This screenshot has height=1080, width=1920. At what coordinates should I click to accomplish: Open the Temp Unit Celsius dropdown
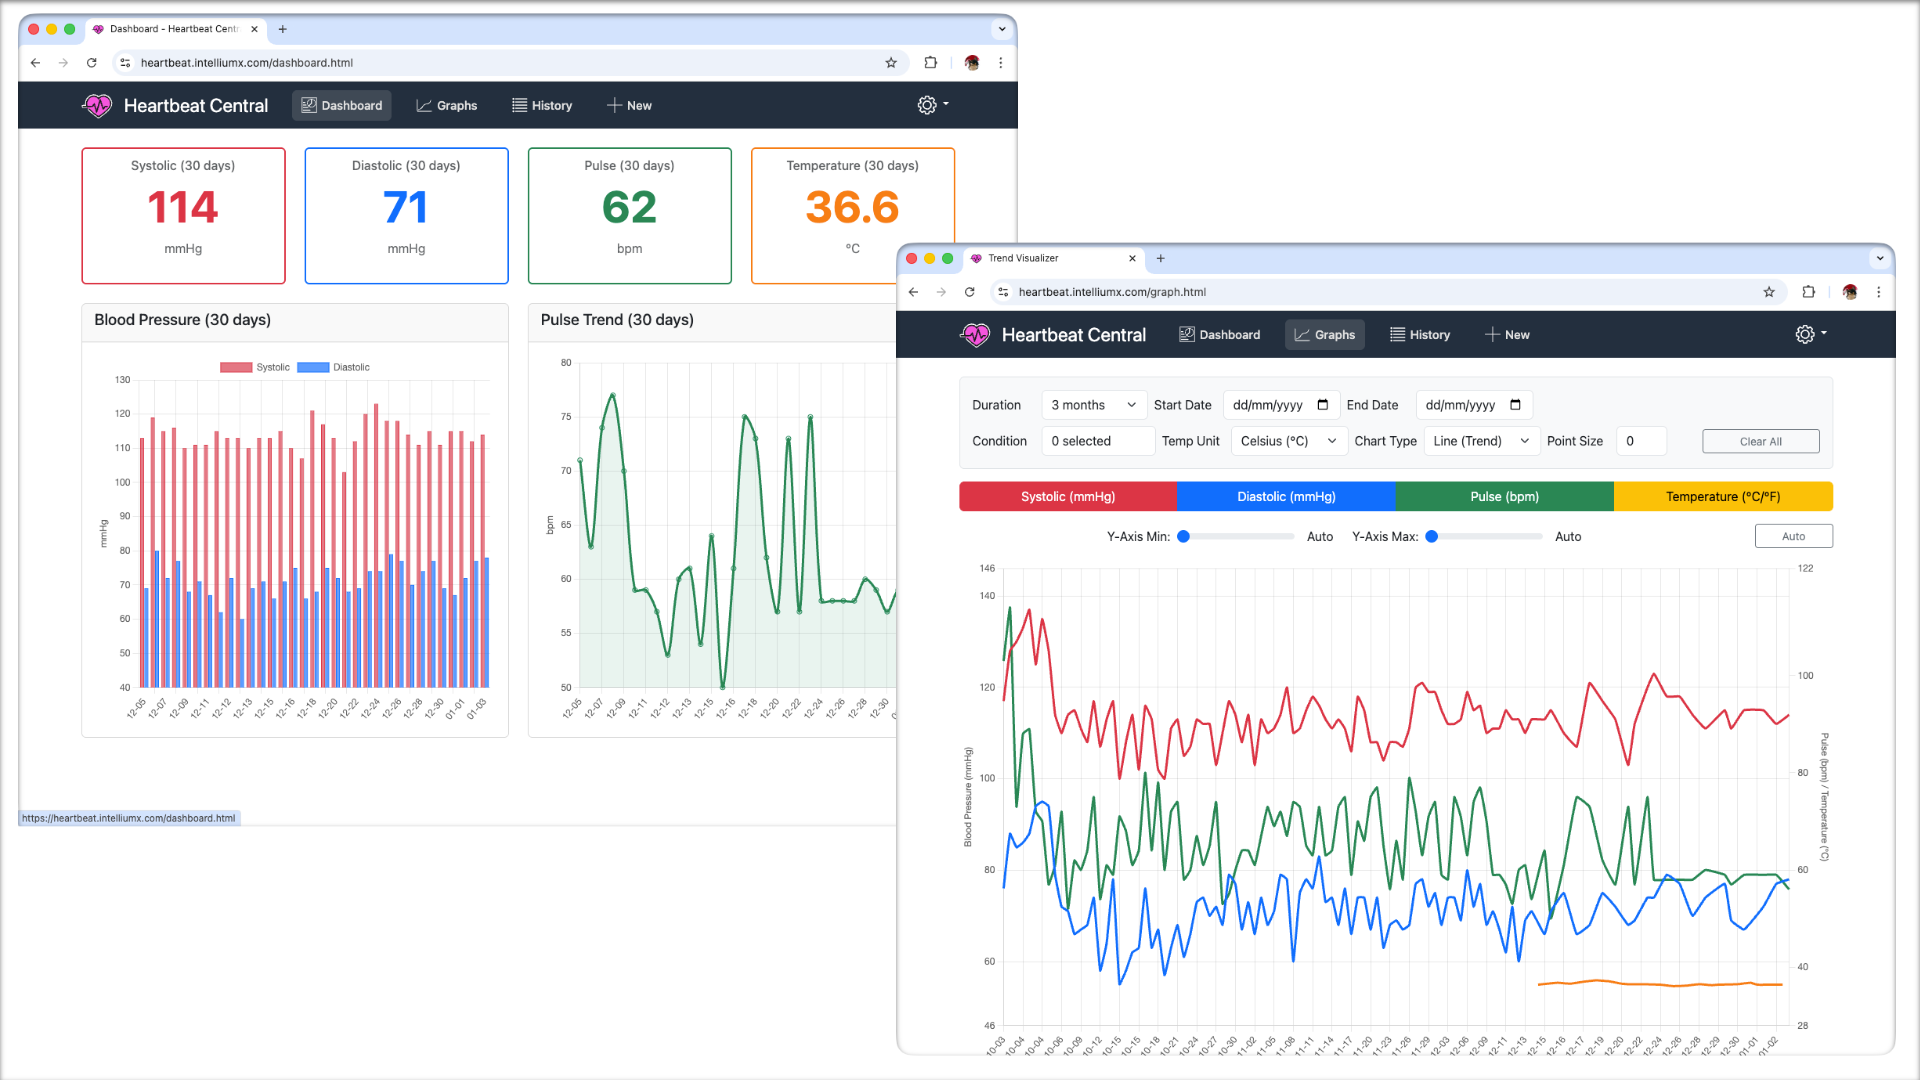(1288, 441)
